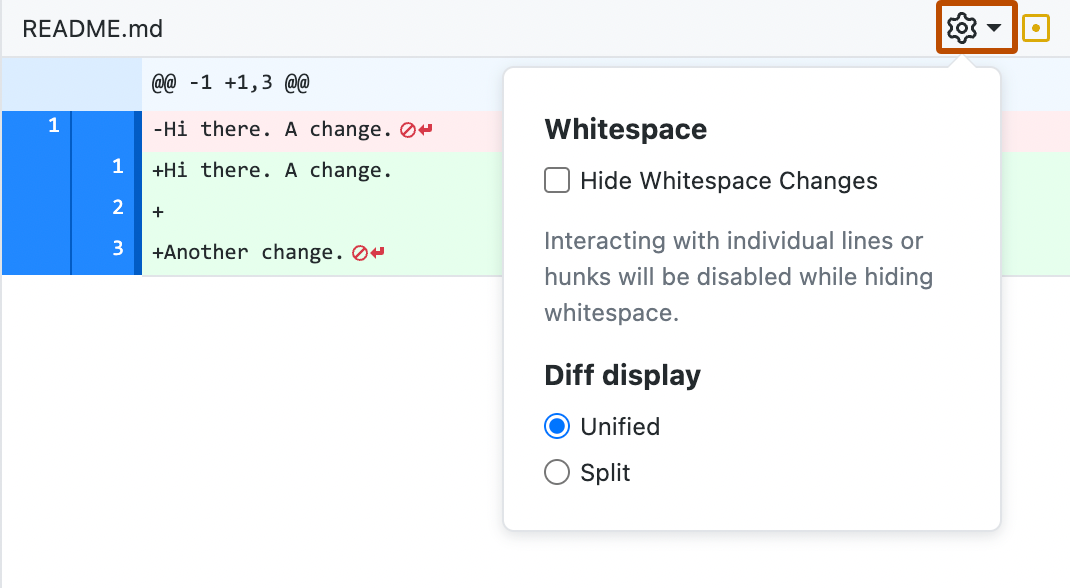Select the hunk header @@ -1 +1,3 @@
The width and height of the screenshot is (1070, 588).
[x=231, y=83]
